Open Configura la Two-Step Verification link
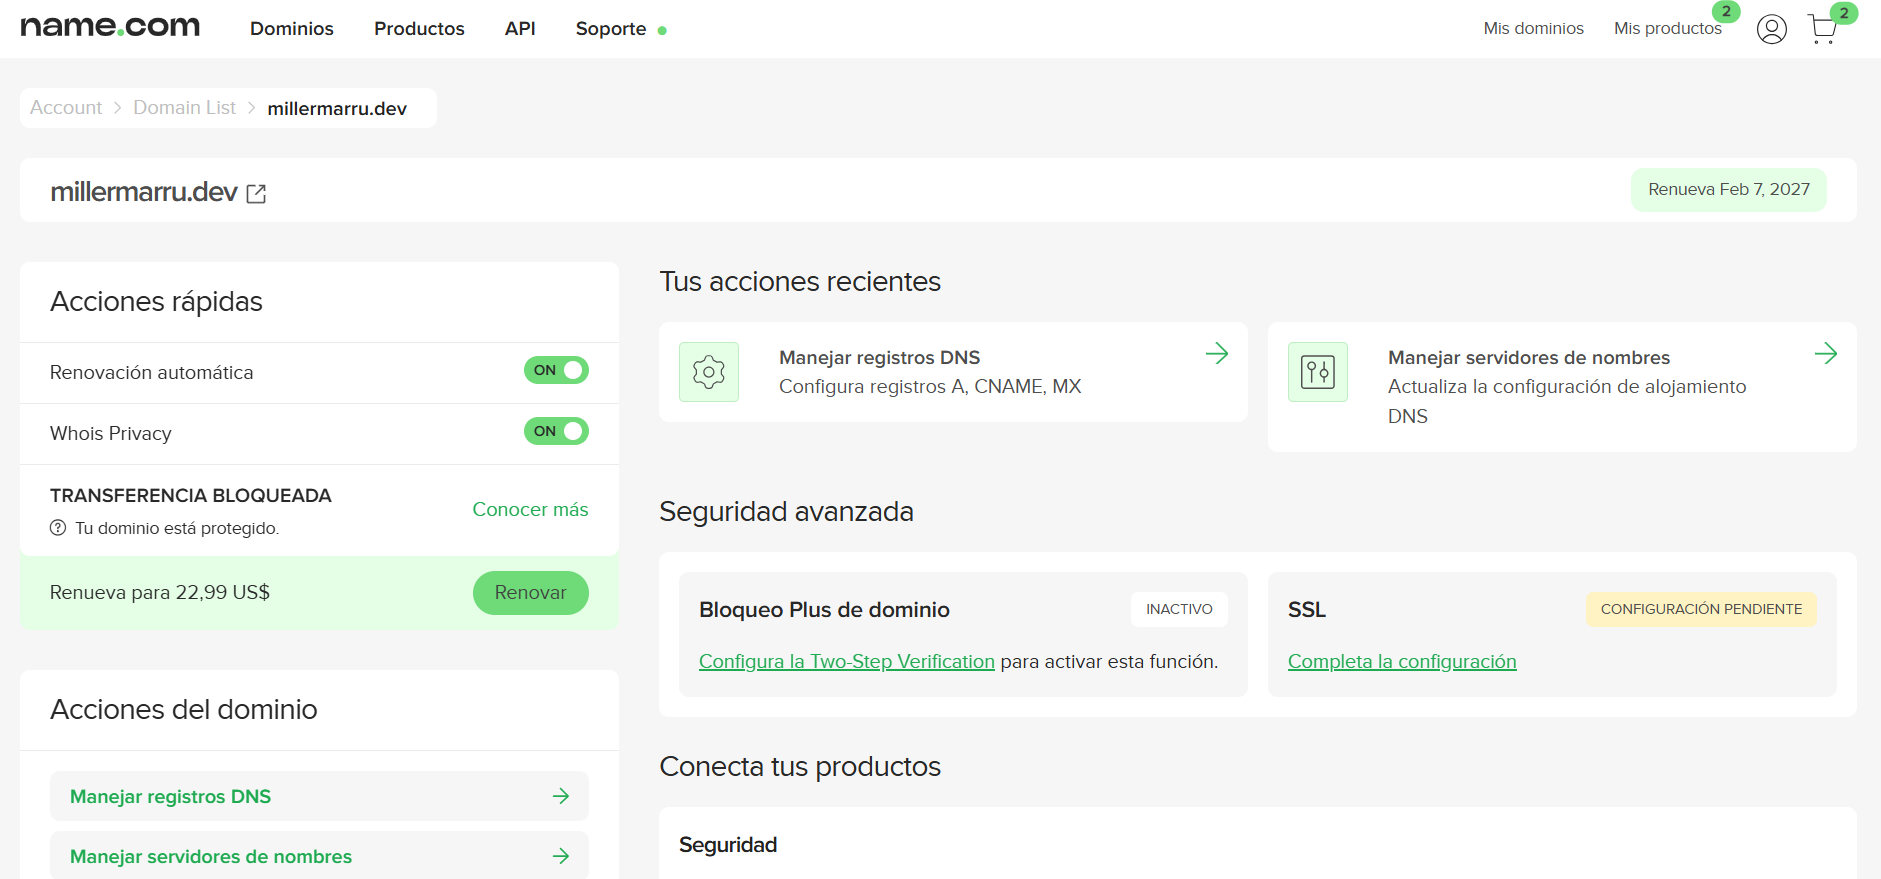Image resolution: width=1881 pixels, height=879 pixels. point(847,662)
